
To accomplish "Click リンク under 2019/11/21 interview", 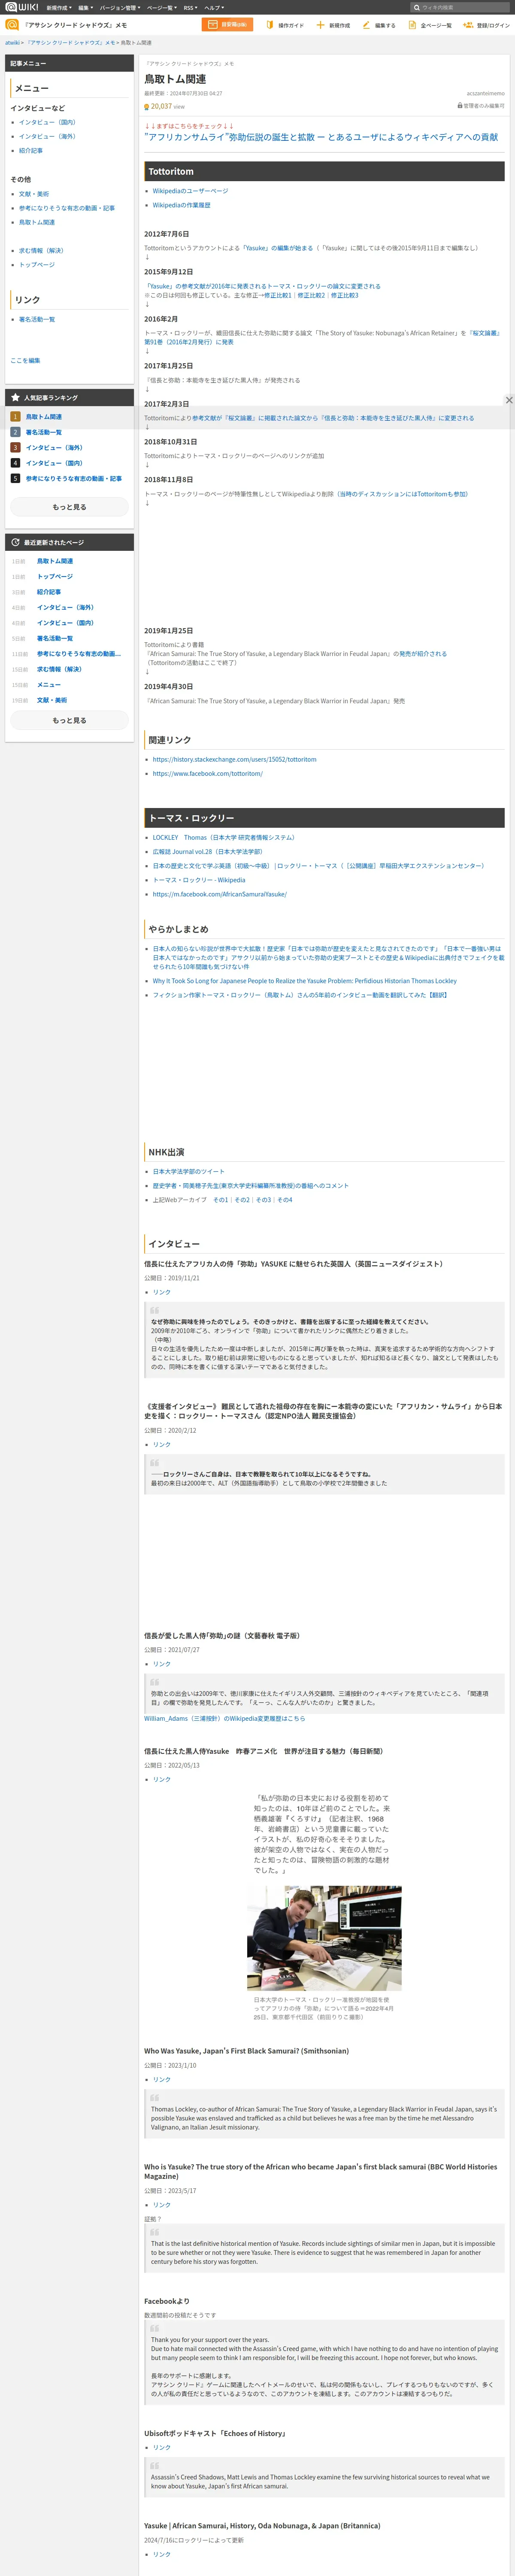I will click(x=161, y=1292).
